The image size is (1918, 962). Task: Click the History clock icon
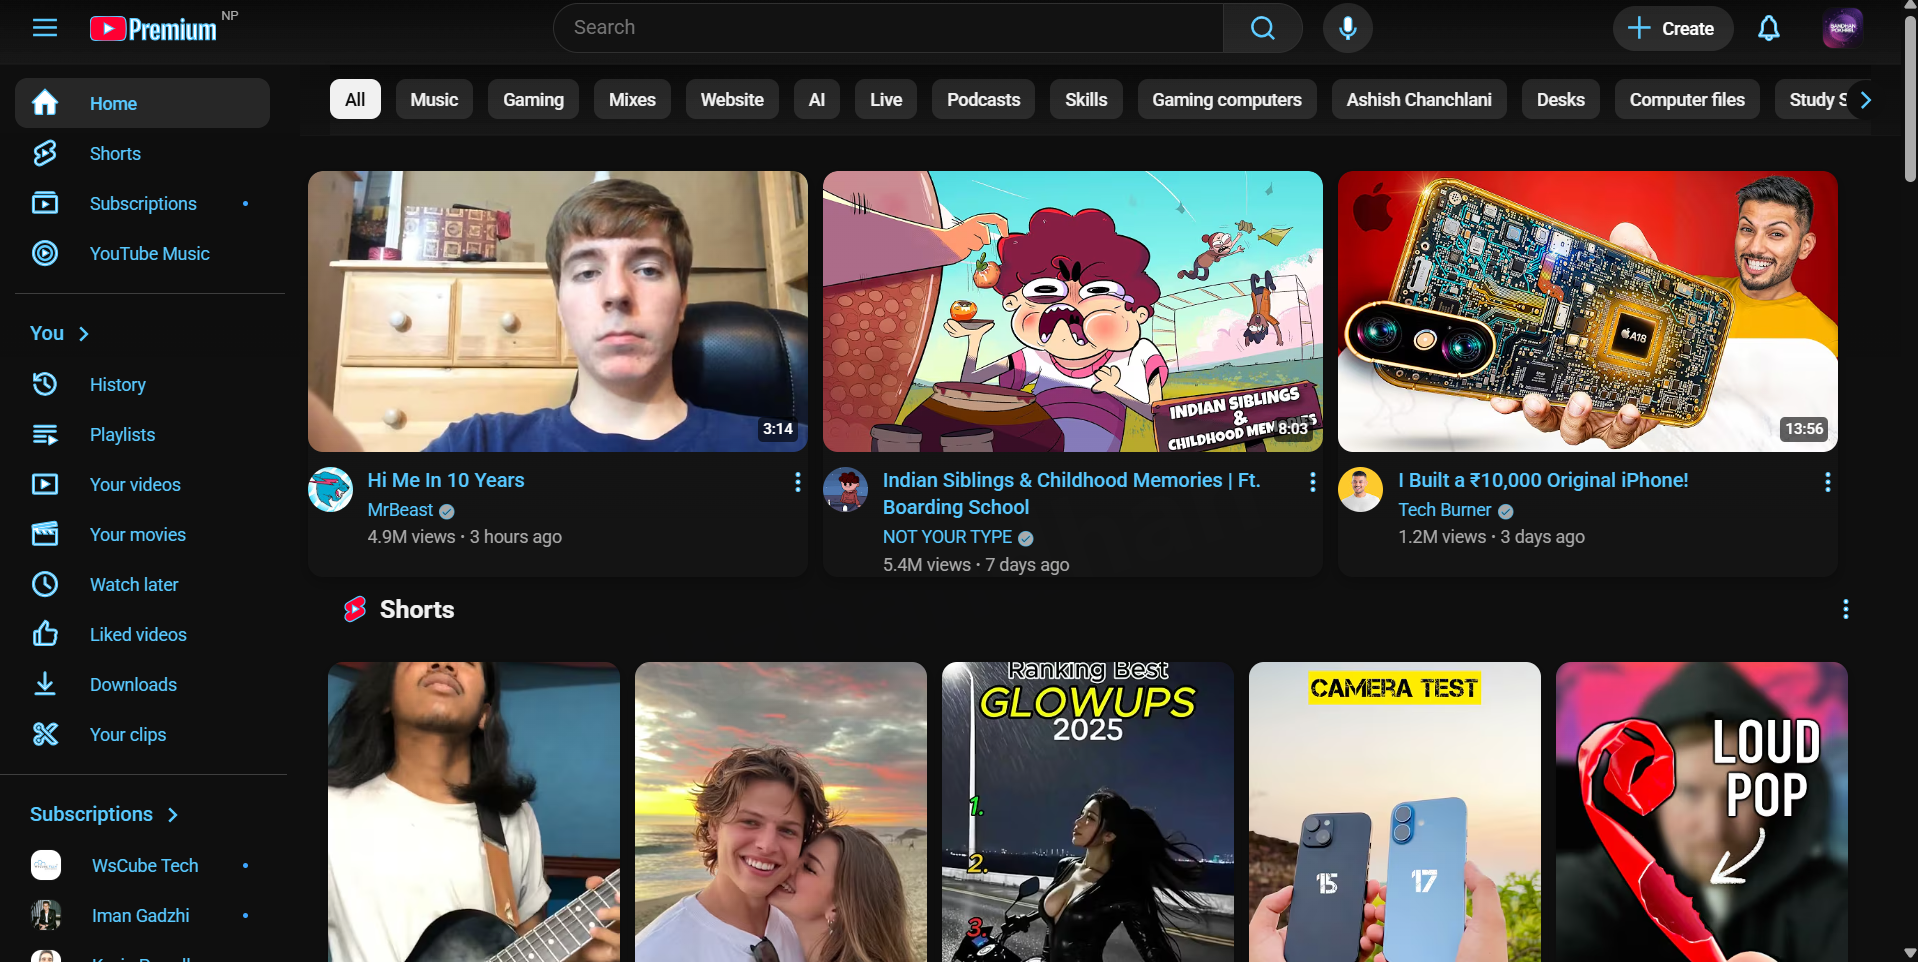coord(45,384)
